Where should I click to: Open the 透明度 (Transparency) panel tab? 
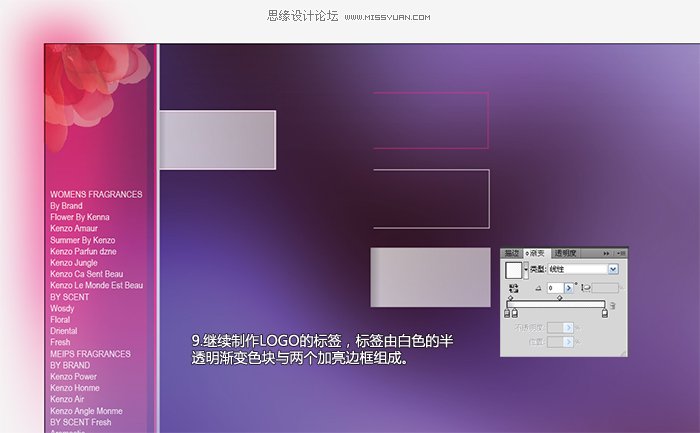point(565,253)
